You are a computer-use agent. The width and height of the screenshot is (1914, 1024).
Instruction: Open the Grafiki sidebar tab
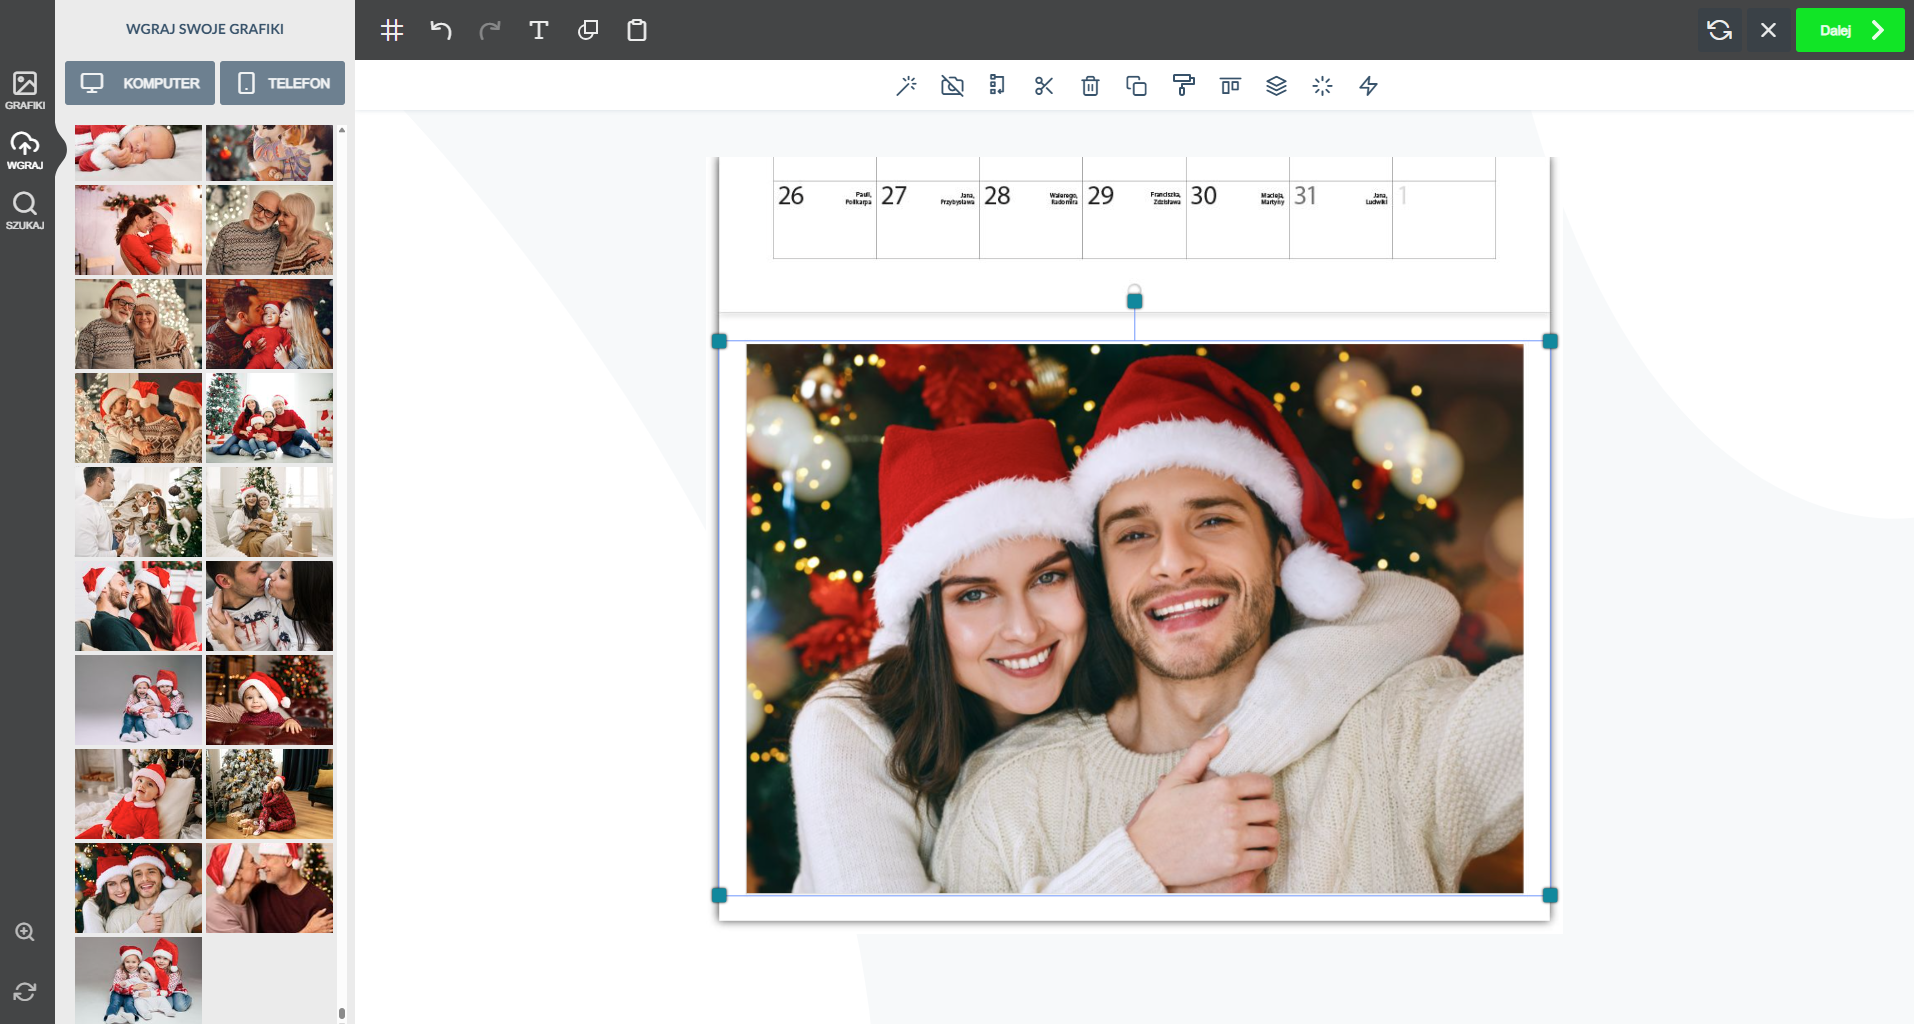25,90
